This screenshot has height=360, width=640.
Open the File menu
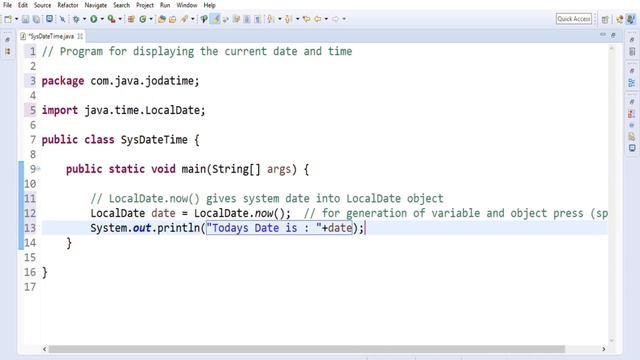pyautogui.click(x=7, y=5)
